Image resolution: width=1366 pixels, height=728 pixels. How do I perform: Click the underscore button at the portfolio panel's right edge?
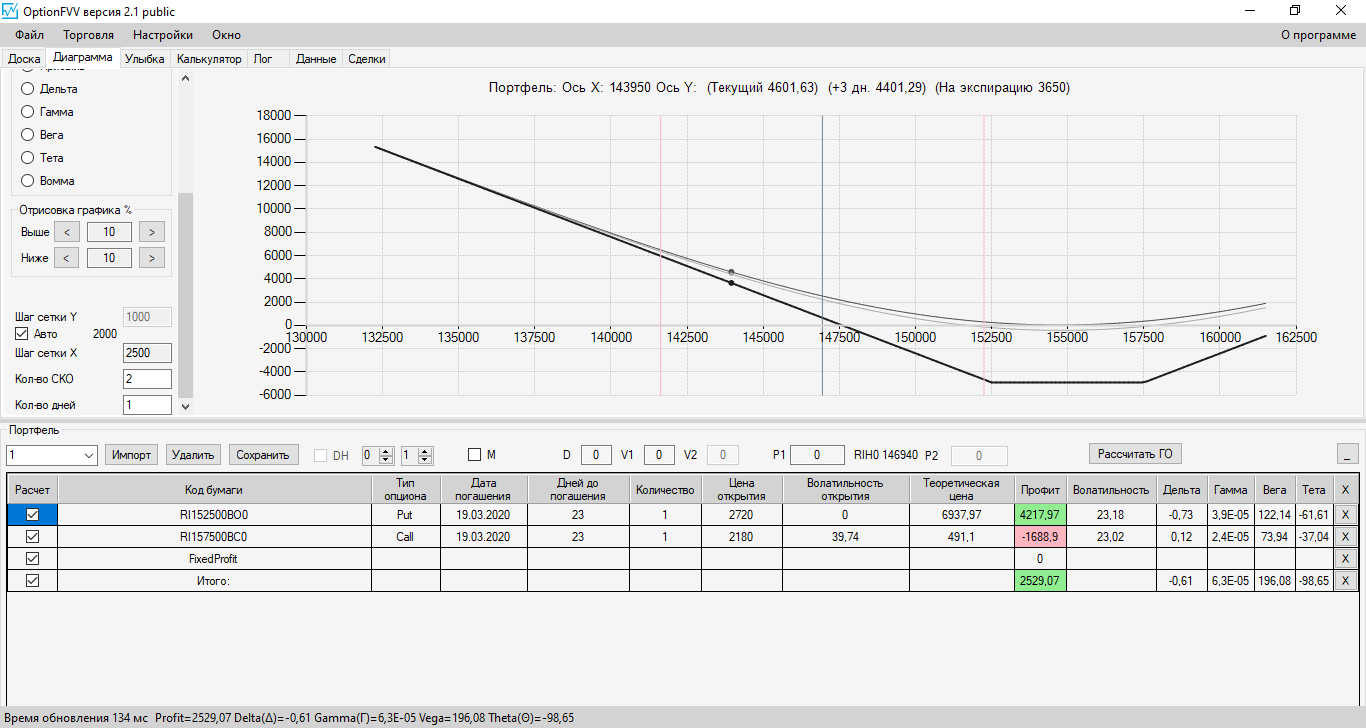[1348, 454]
